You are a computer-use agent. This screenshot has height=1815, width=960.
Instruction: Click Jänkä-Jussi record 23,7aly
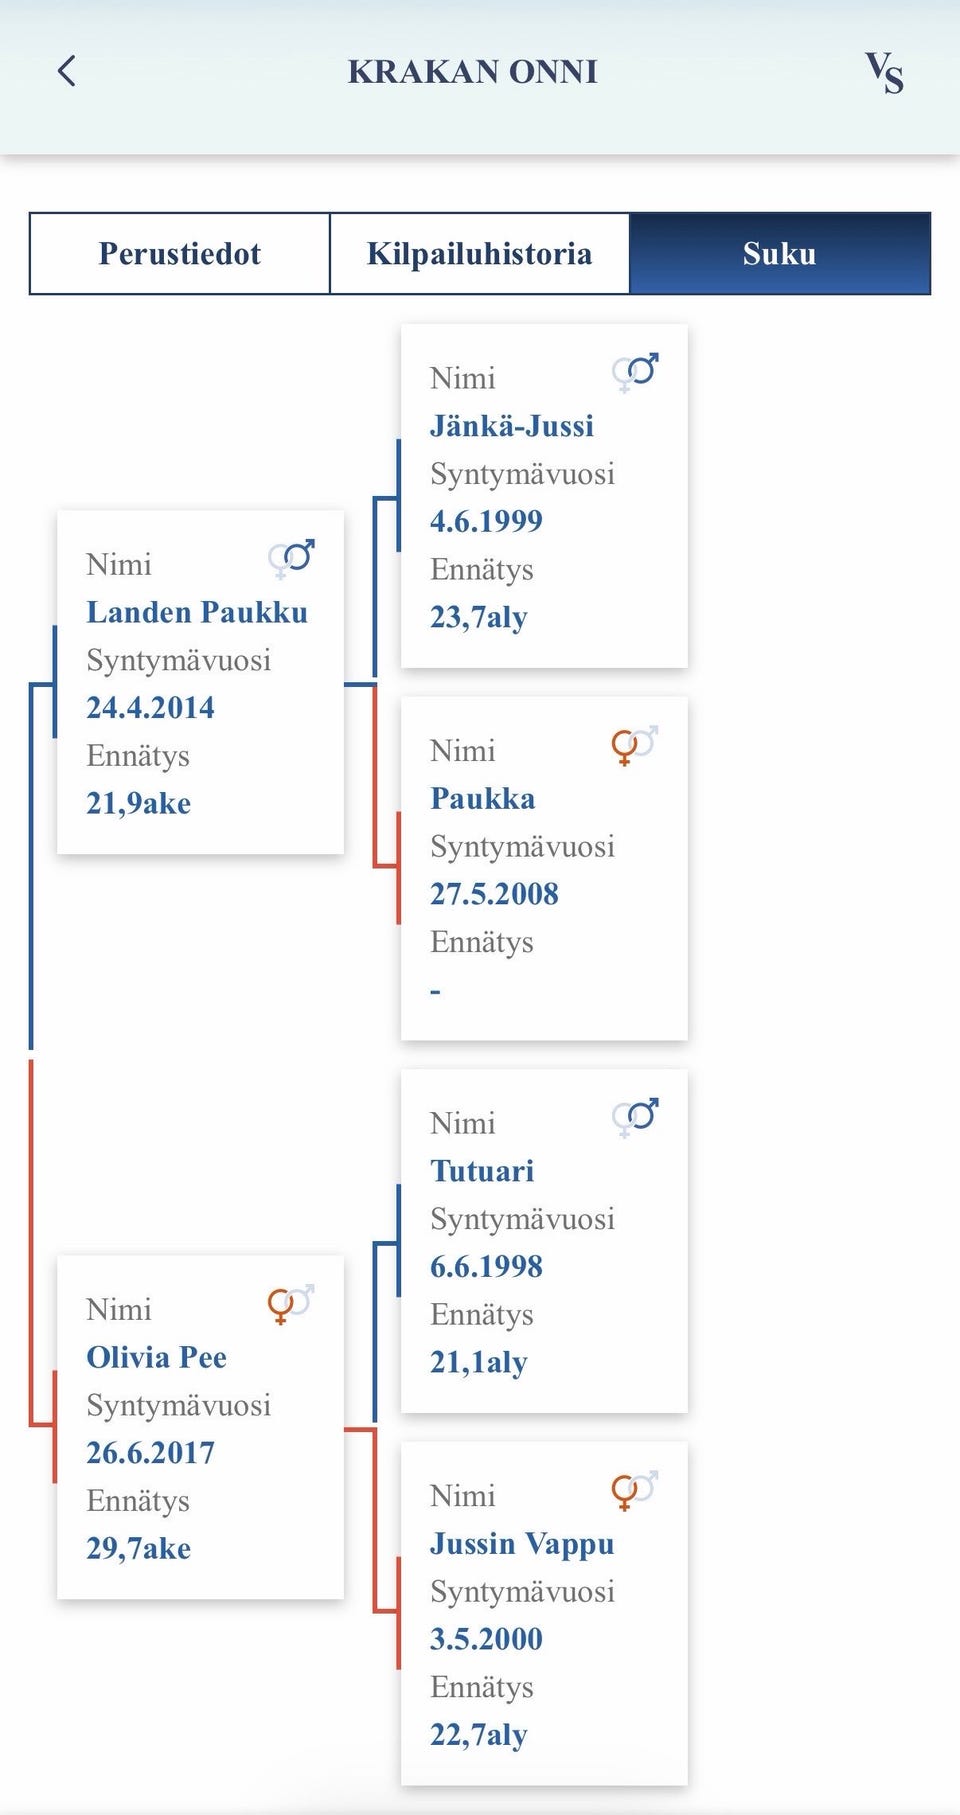(479, 617)
